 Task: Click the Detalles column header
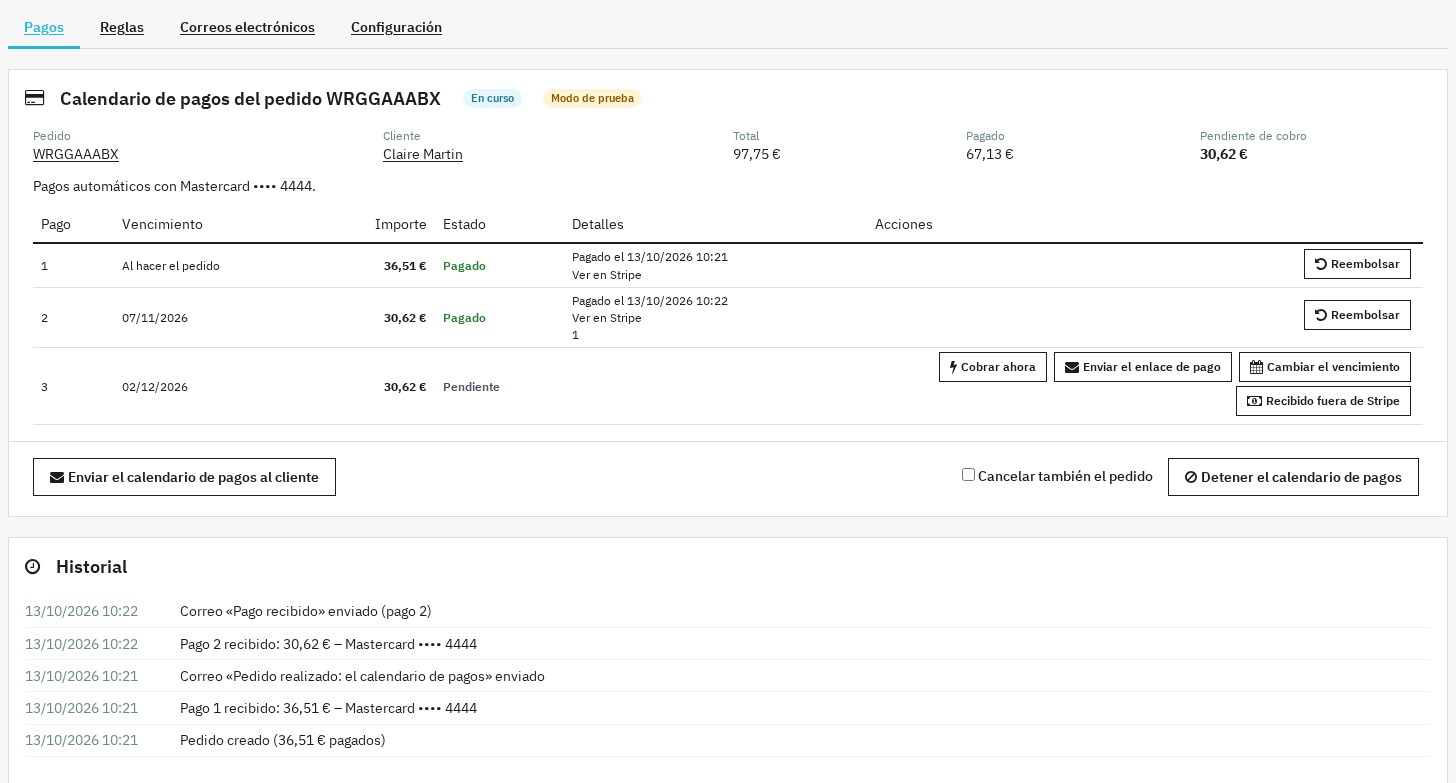click(x=598, y=224)
